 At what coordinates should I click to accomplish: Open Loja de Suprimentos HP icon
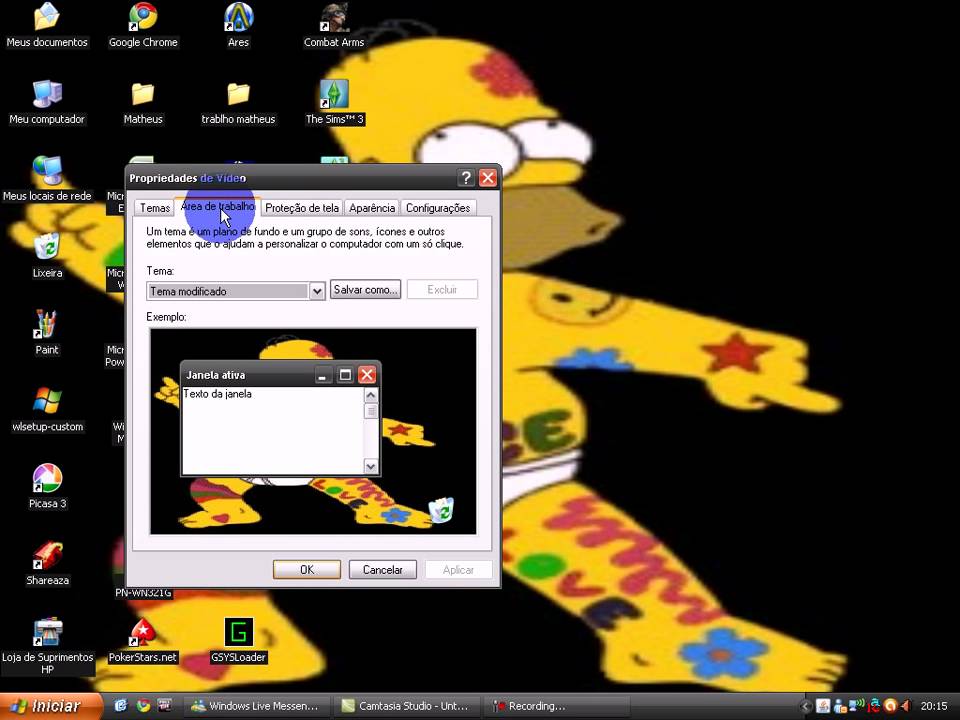point(47,647)
